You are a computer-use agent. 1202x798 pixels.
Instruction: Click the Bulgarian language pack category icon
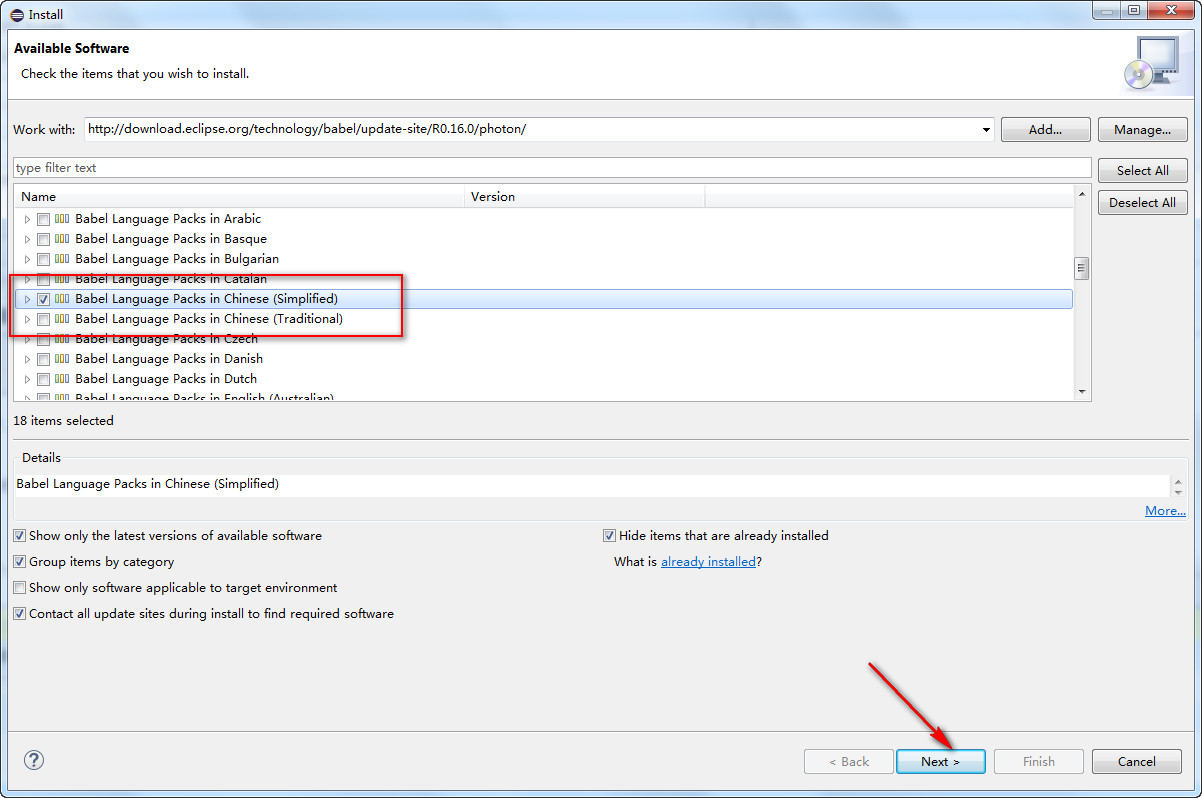pyautogui.click(x=62, y=259)
